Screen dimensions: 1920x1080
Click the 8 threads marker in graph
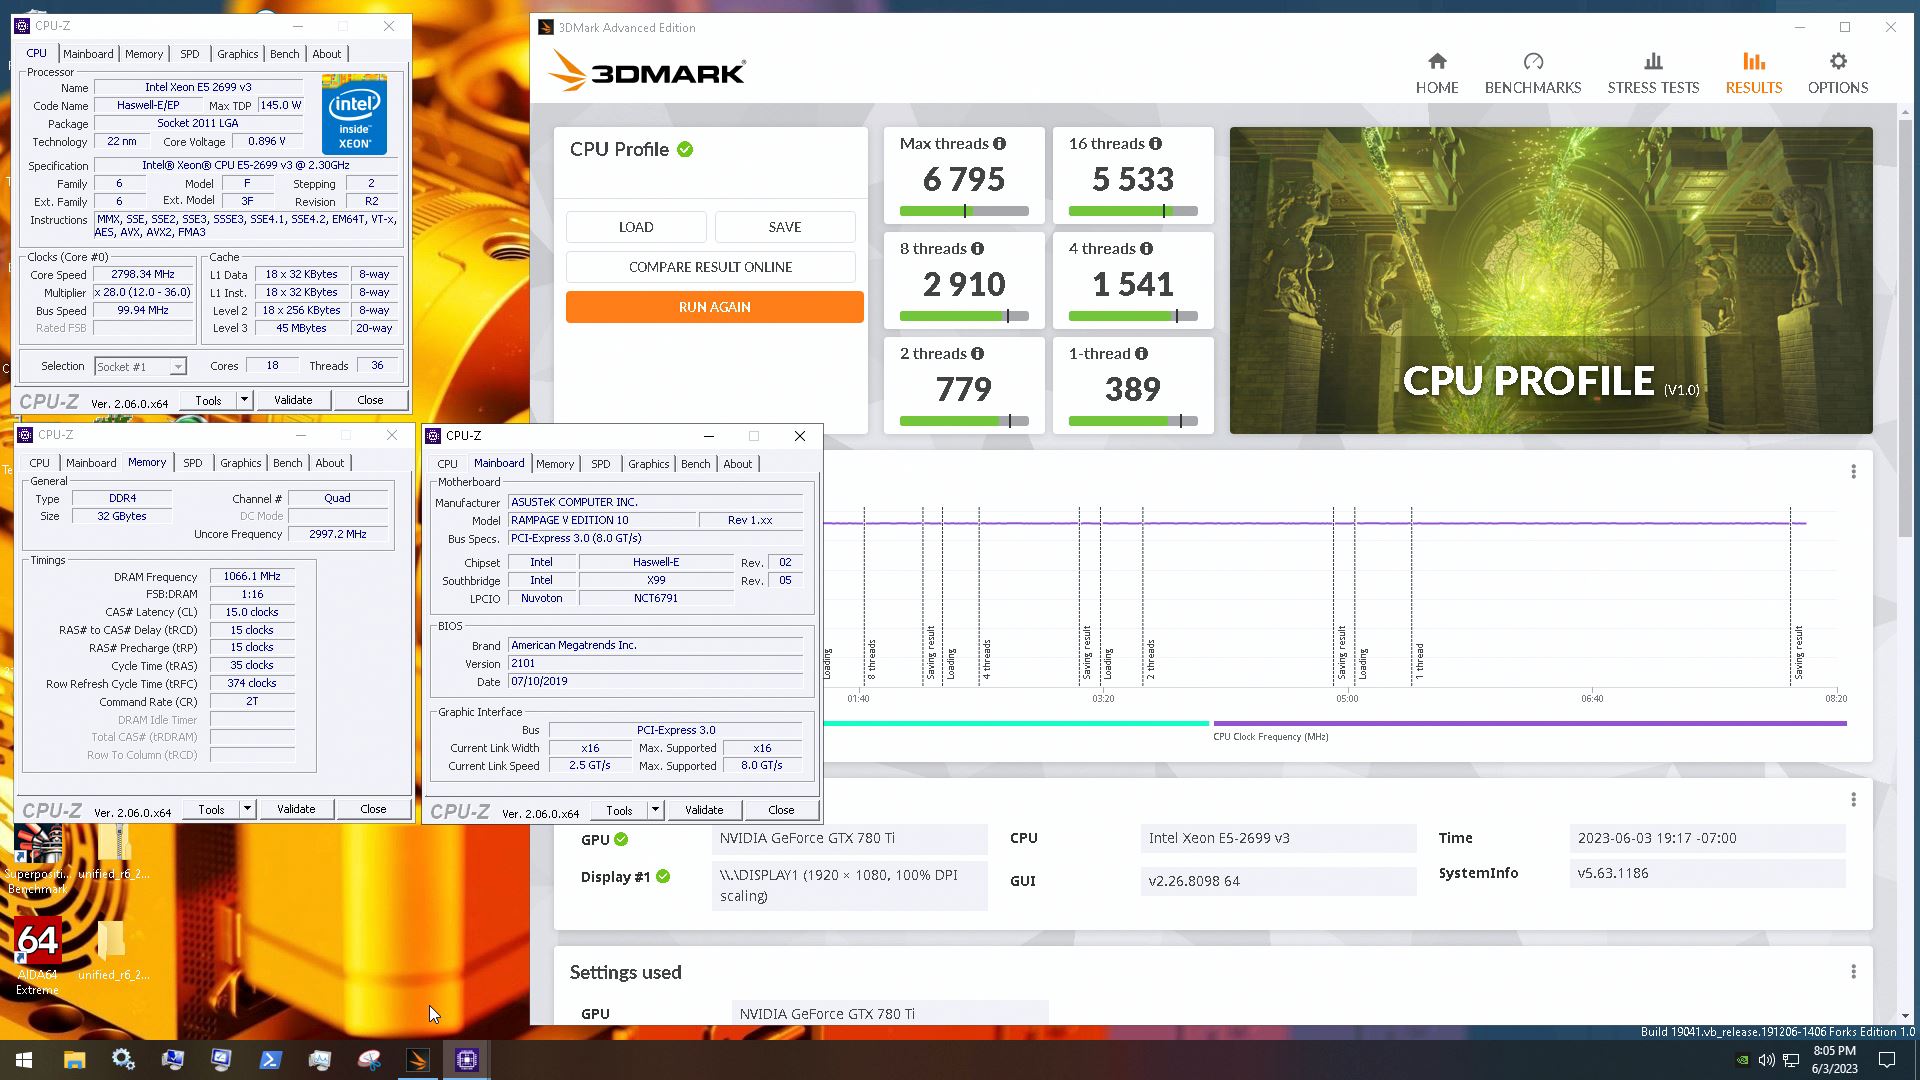(872, 660)
